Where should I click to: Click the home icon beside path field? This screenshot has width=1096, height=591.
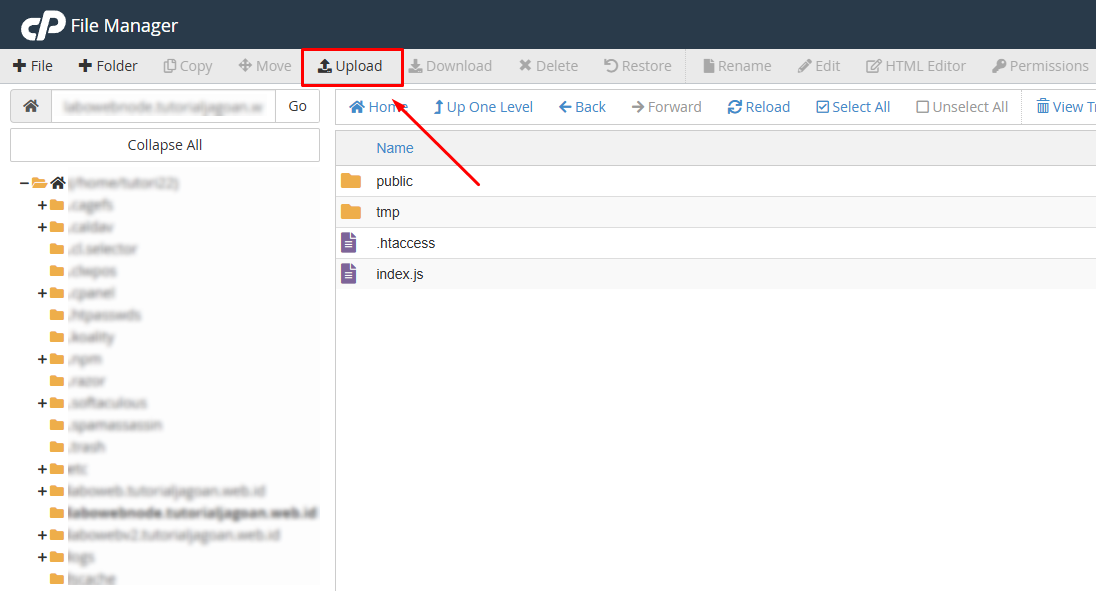31,106
